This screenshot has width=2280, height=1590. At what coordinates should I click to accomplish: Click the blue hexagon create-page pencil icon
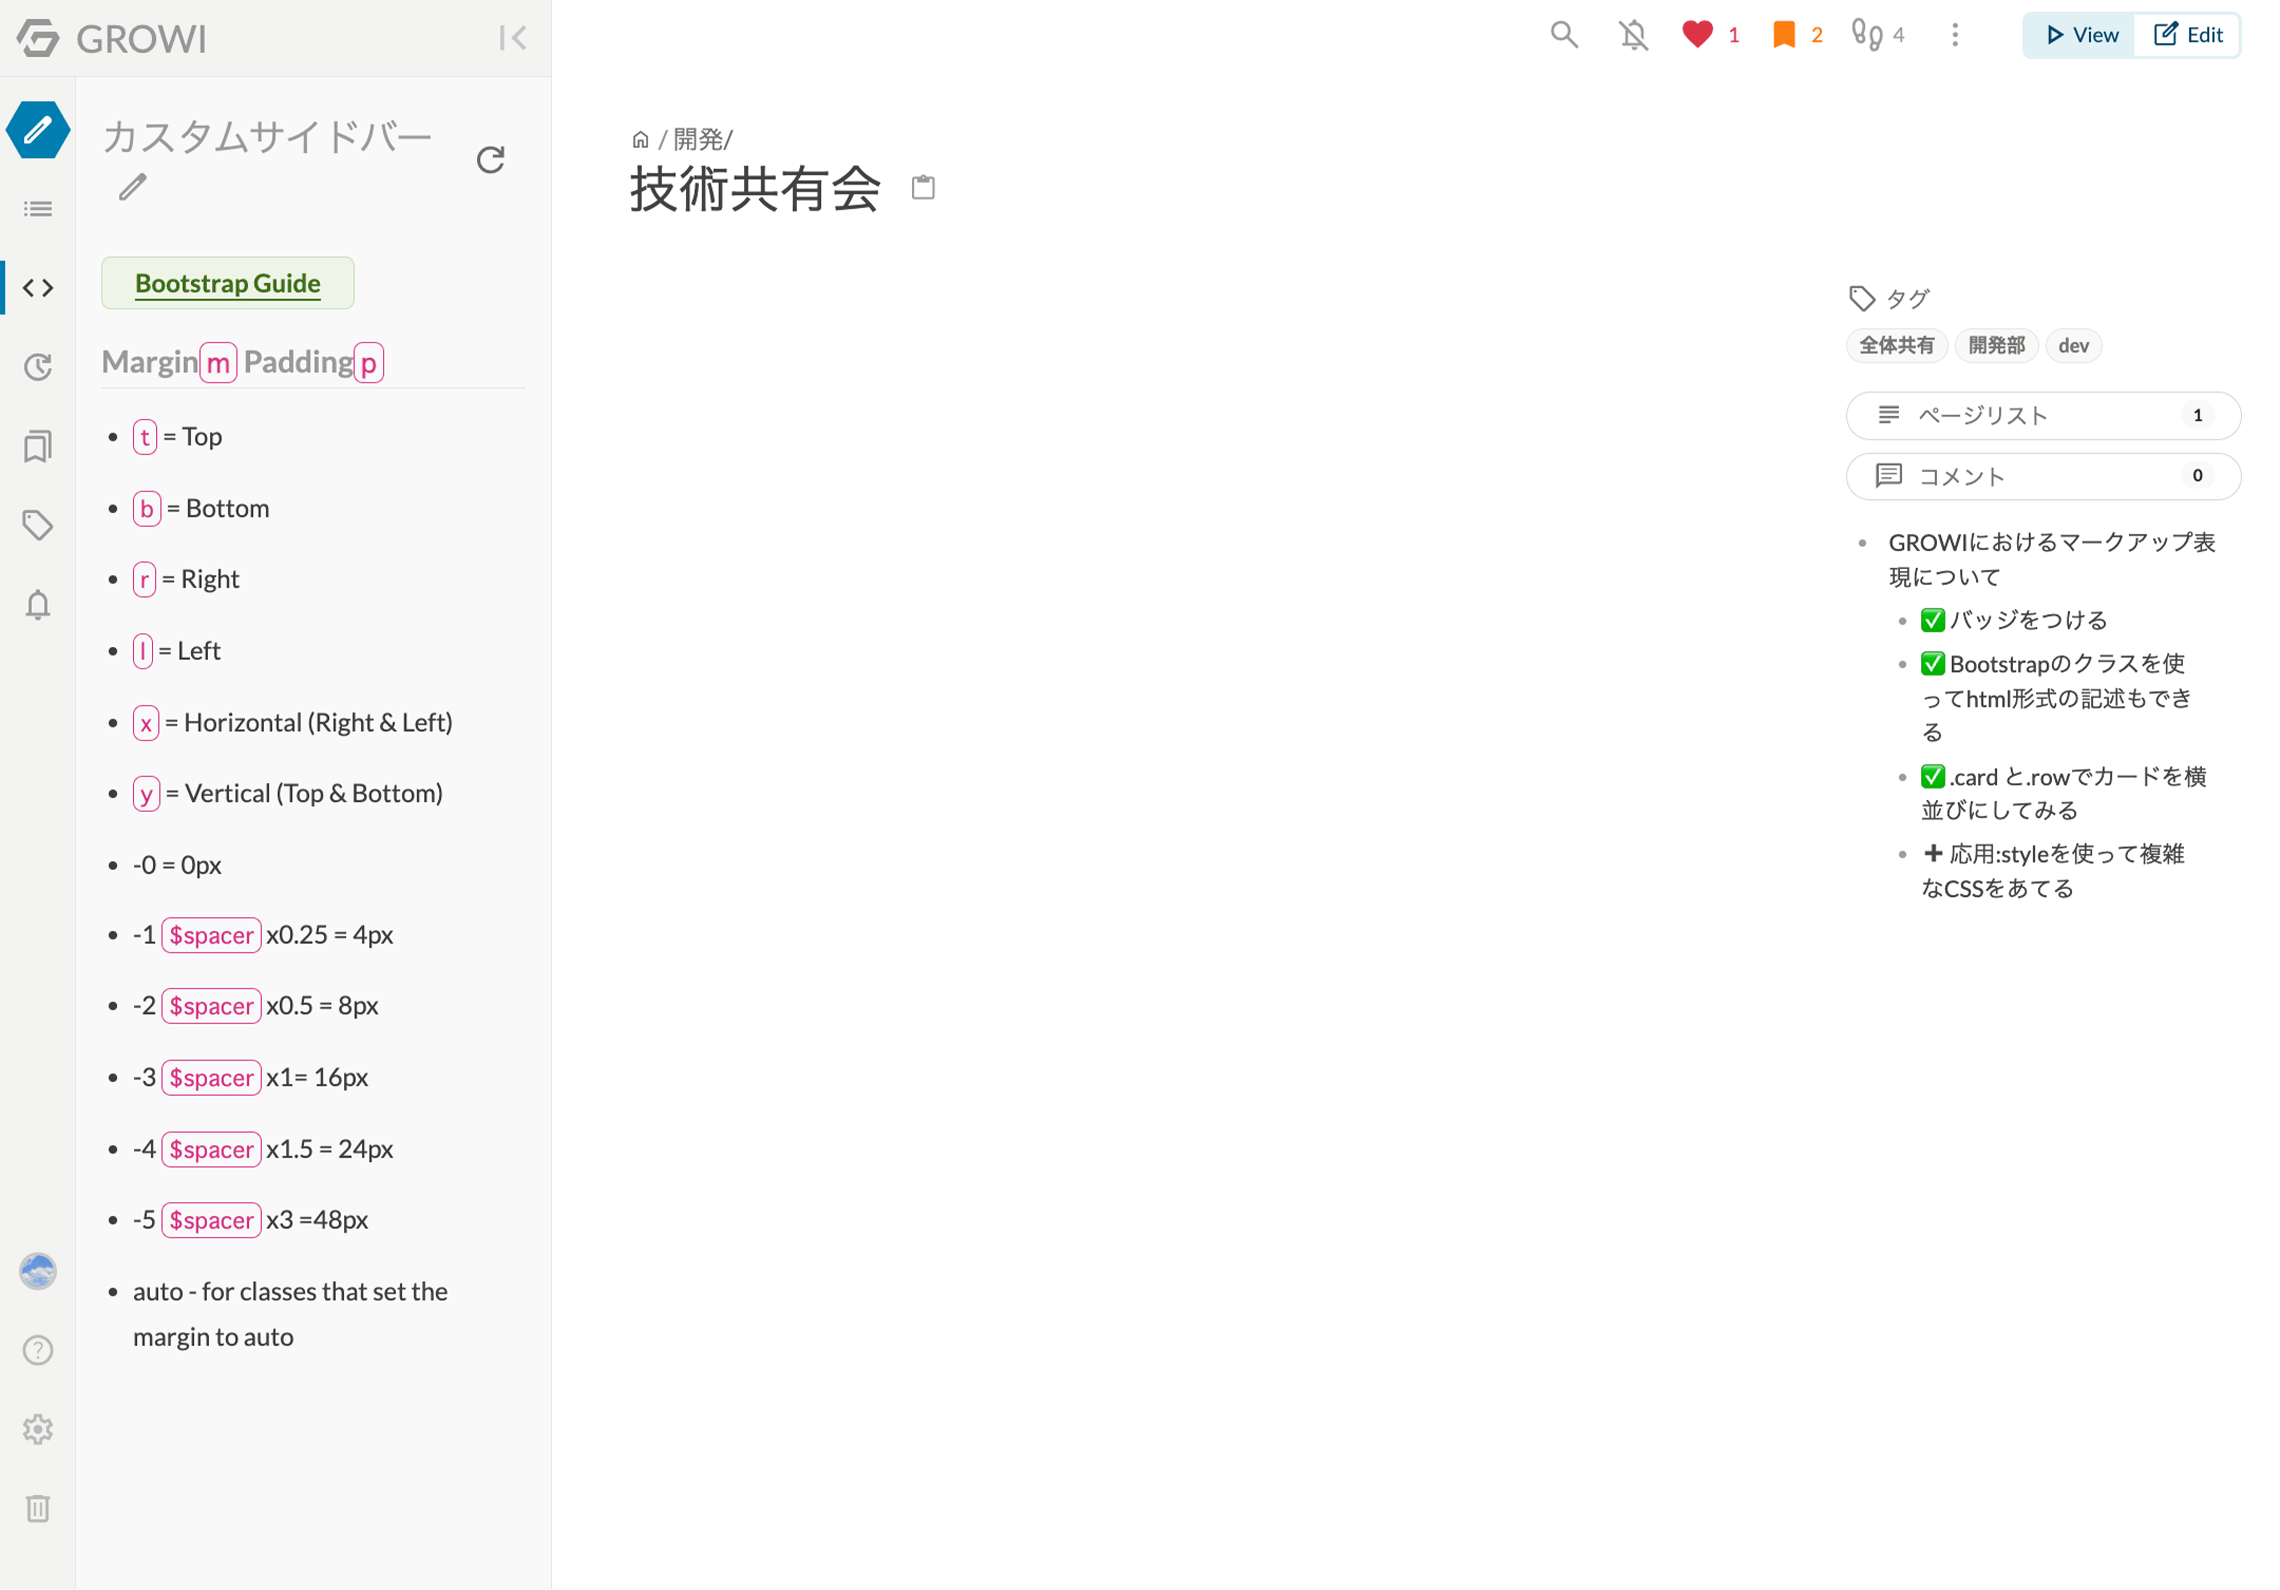pos(38,130)
